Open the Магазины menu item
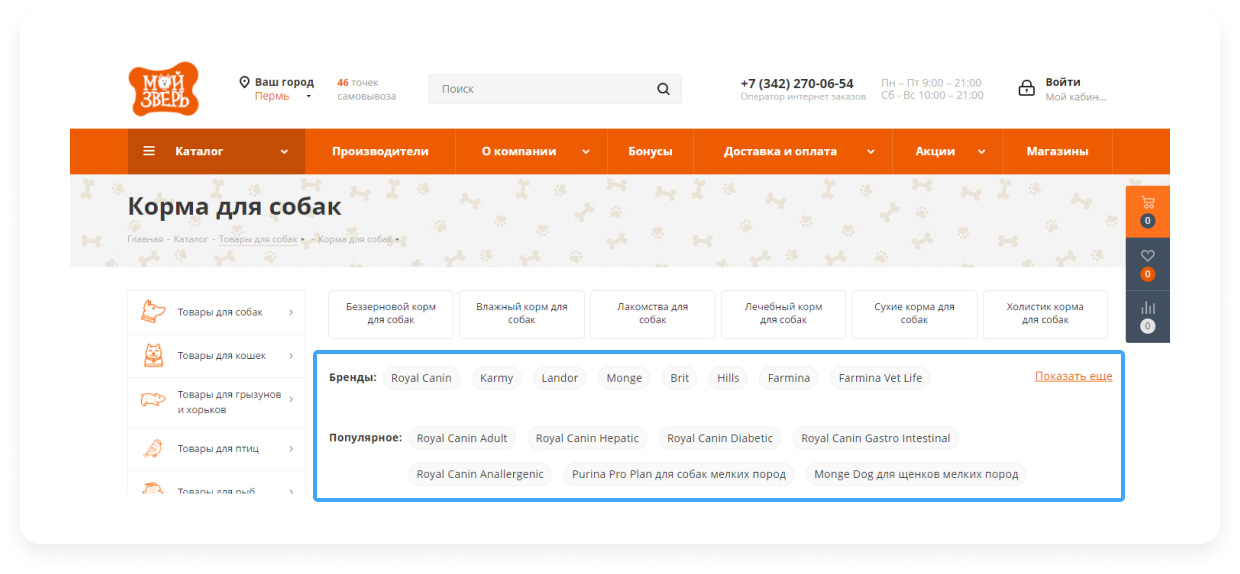 click(1057, 152)
